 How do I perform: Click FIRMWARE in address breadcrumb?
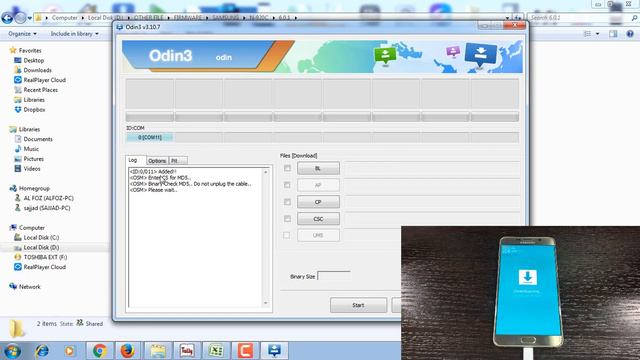pos(188,18)
